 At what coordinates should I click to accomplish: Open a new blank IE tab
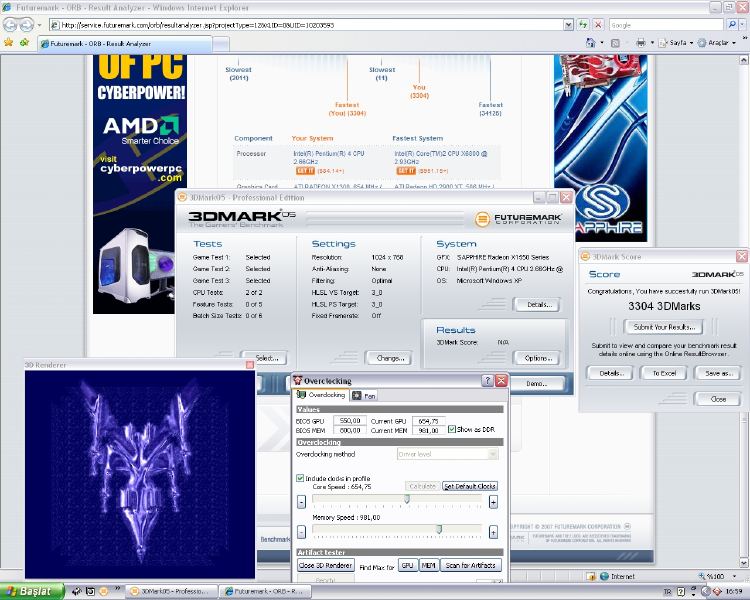tap(221, 44)
